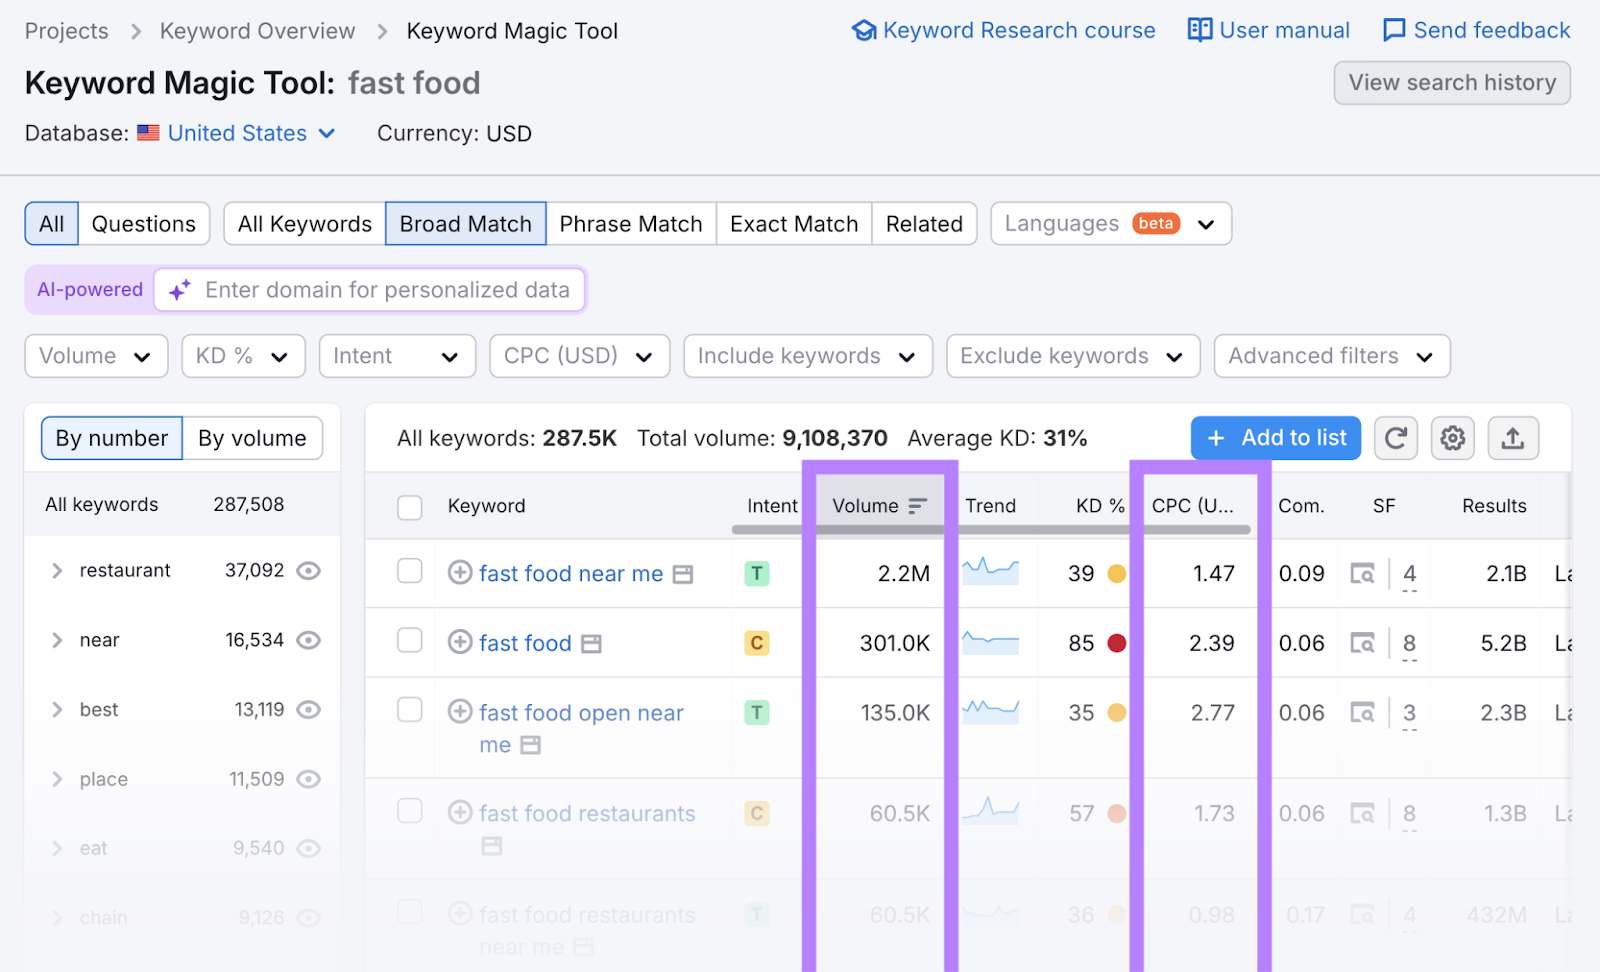This screenshot has height=972, width=1600.
Task: Focus the personalized data domain input
Action: pyautogui.click(x=387, y=290)
